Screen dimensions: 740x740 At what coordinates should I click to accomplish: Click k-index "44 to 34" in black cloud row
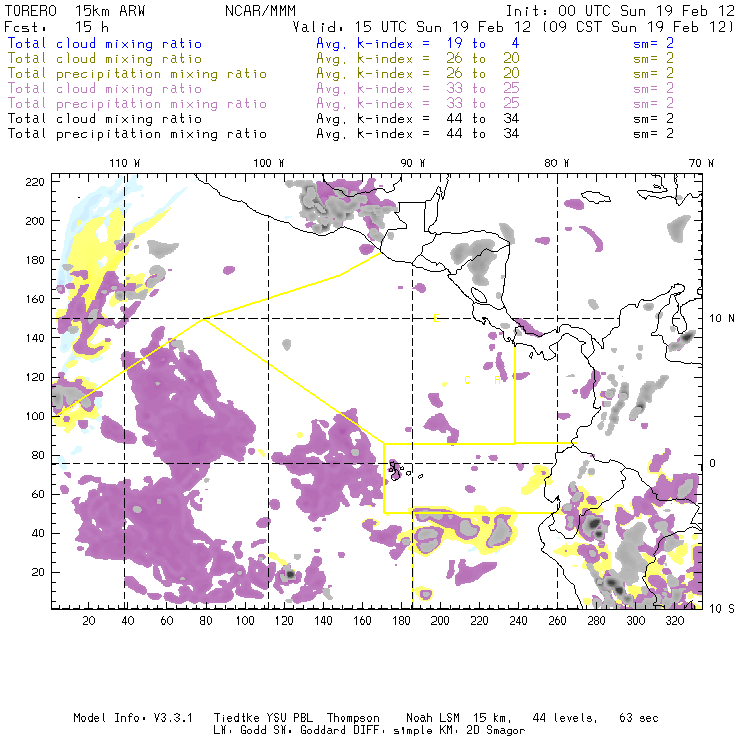[x=483, y=118]
